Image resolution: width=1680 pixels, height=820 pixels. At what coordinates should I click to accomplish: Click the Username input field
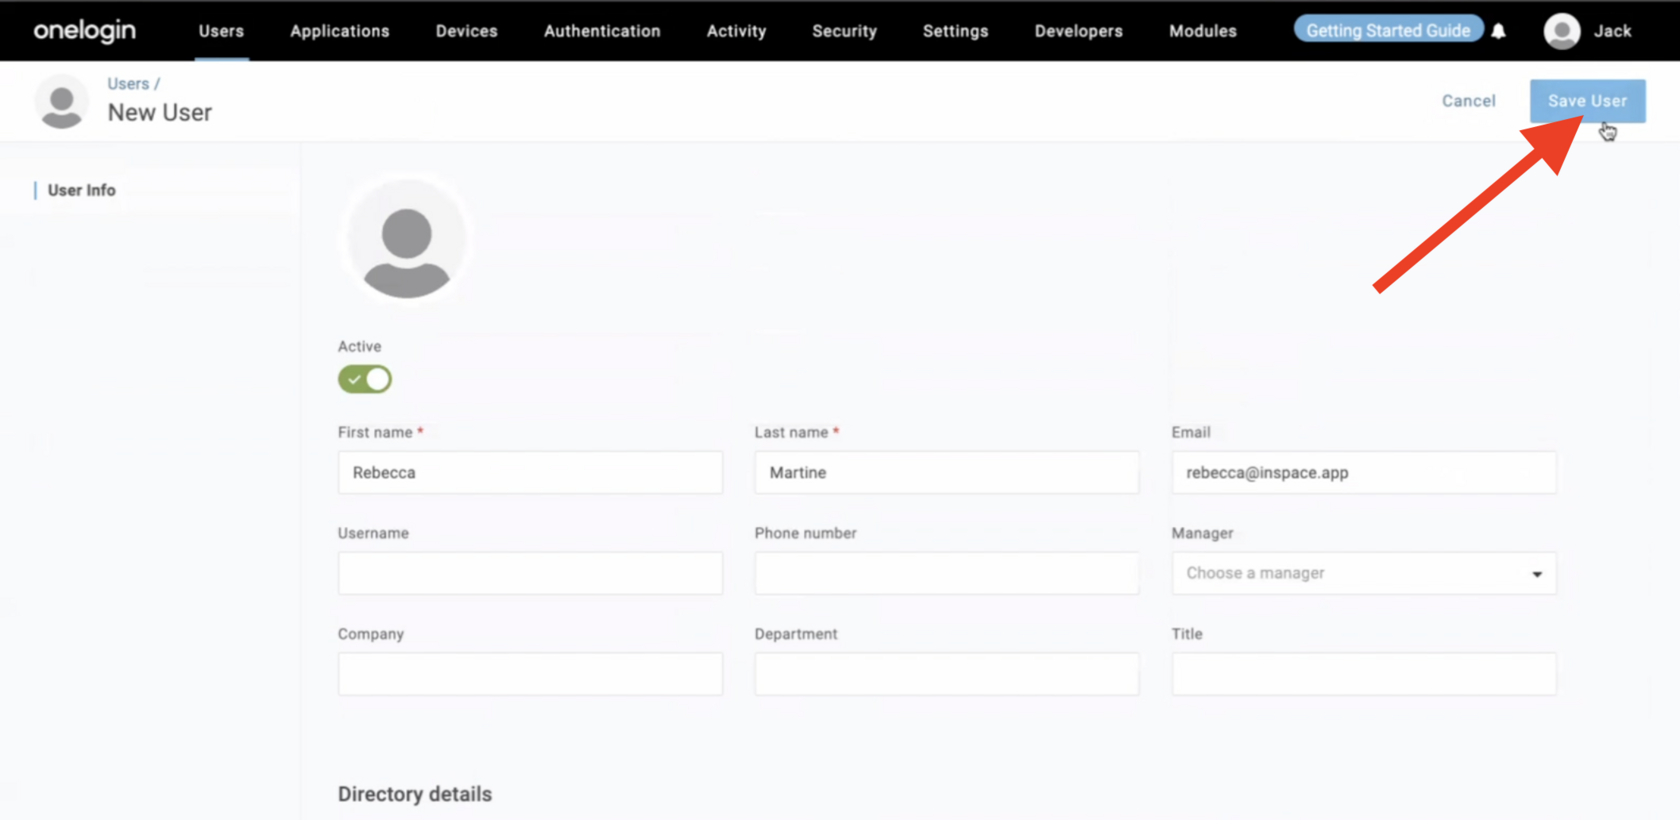click(530, 573)
